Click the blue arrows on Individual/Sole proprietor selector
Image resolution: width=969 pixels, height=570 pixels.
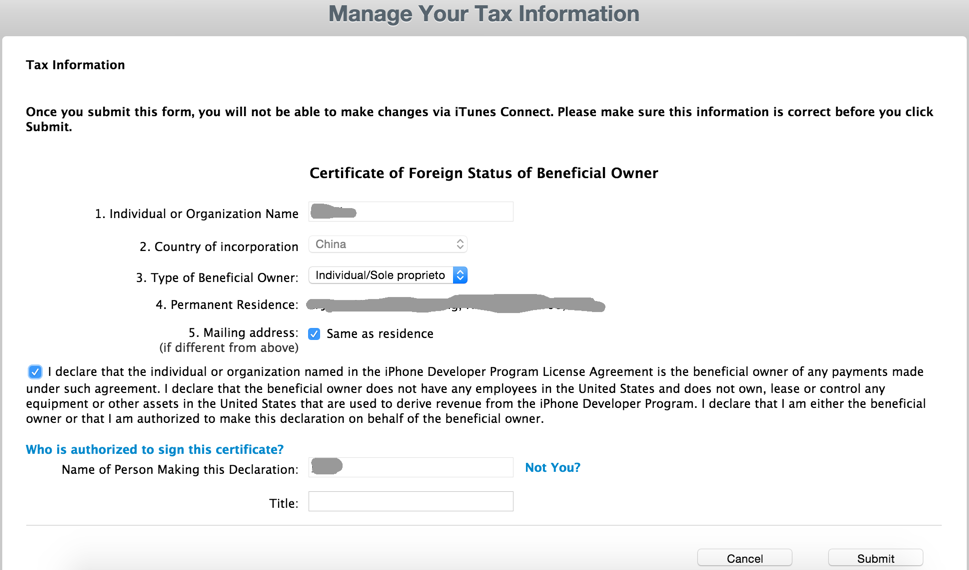coord(460,275)
